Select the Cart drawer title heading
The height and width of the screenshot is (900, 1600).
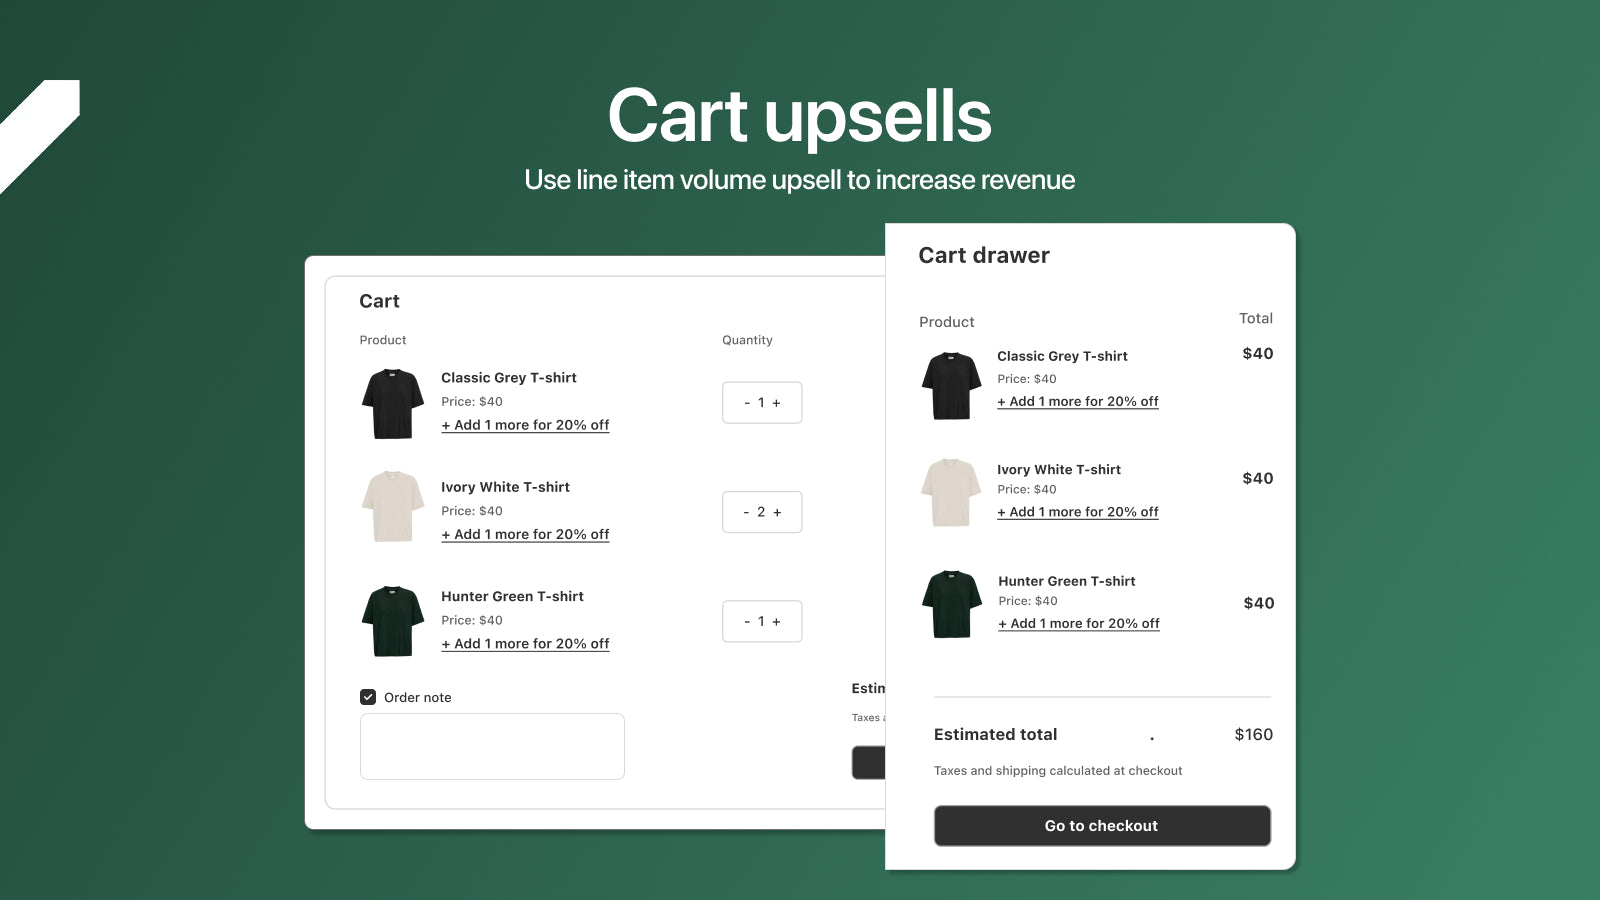click(x=983, y=255)
